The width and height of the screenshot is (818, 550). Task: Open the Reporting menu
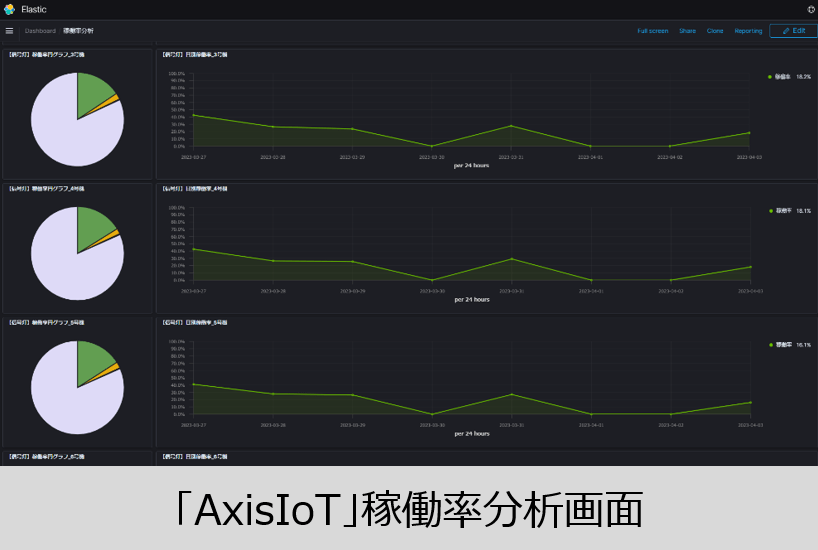click(x=748, y=31)
